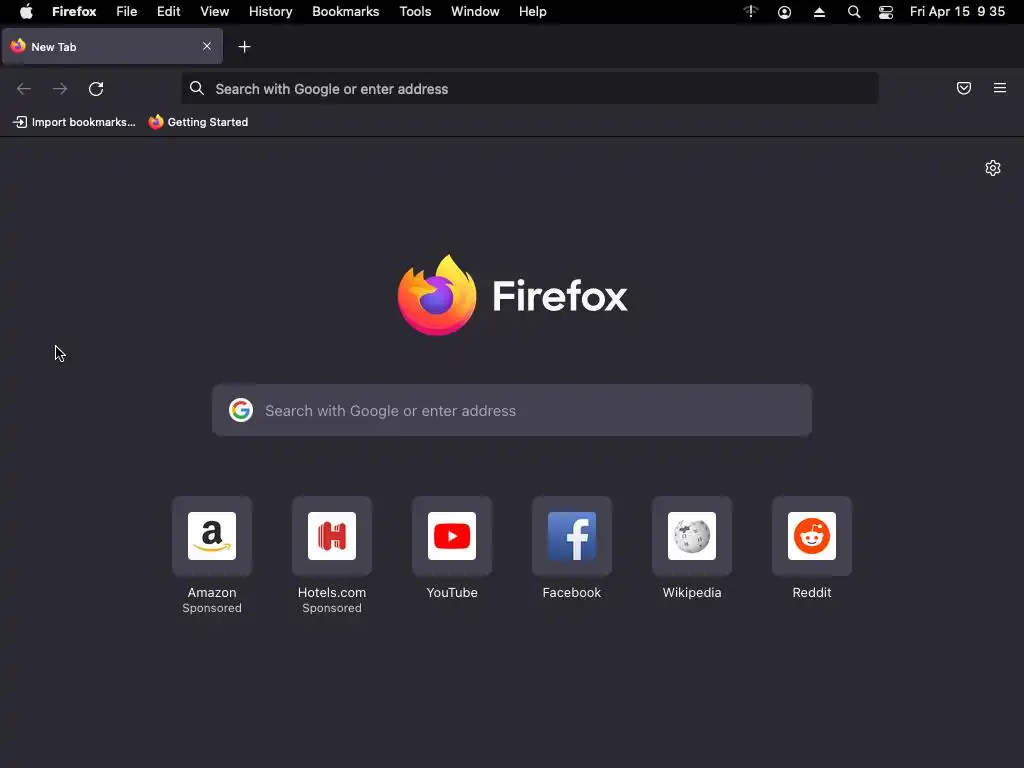This screenshot has height=768, width=1024.
Task: Open the Firefox hamburger application menu
Action: [1000, 88]
